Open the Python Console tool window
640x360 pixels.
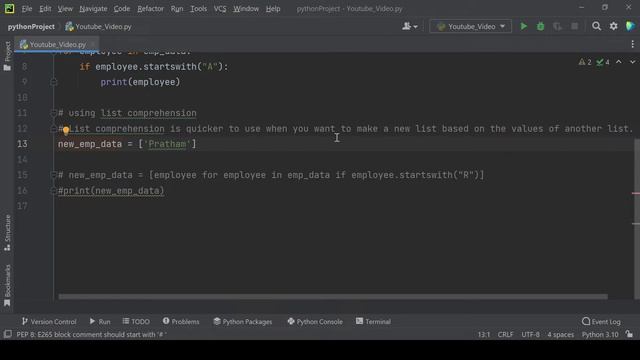[x=315, y=322]
